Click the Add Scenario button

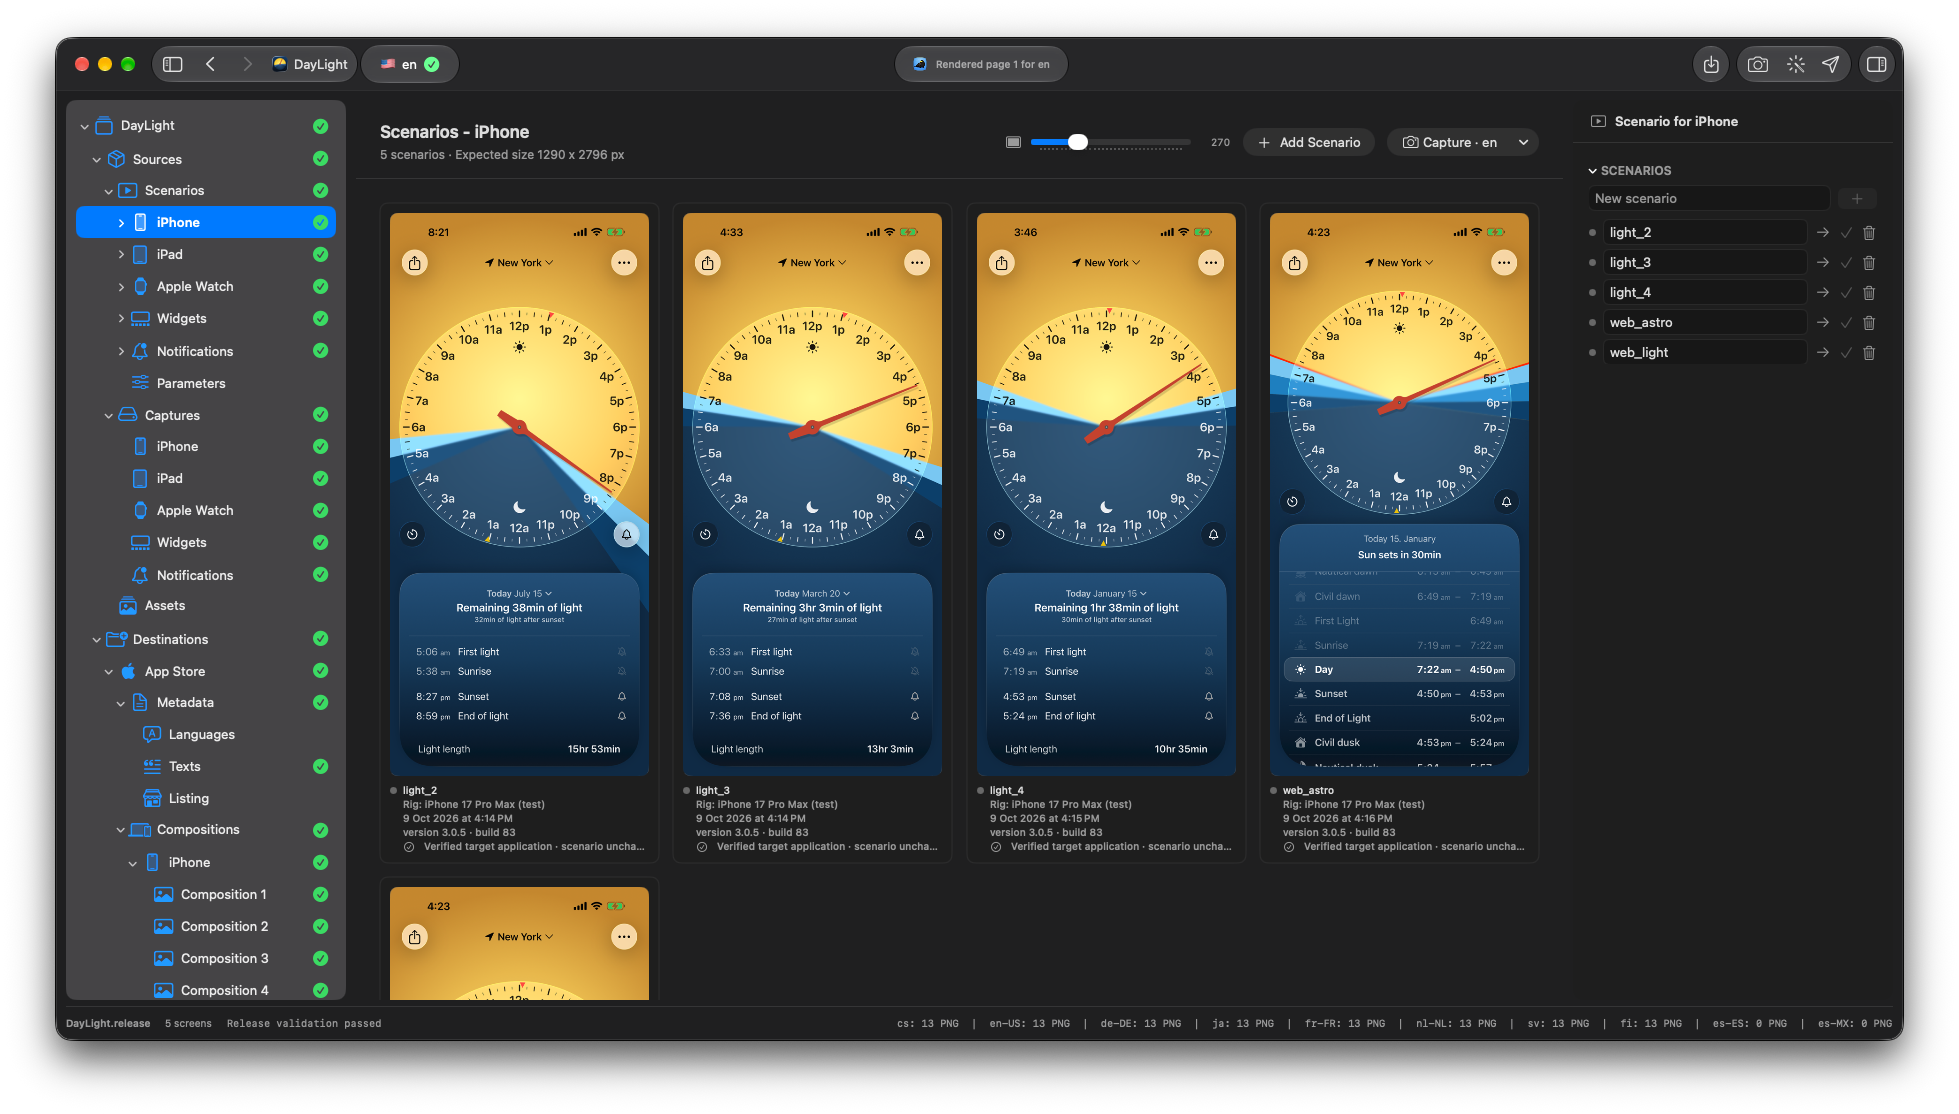[1309, 142]
